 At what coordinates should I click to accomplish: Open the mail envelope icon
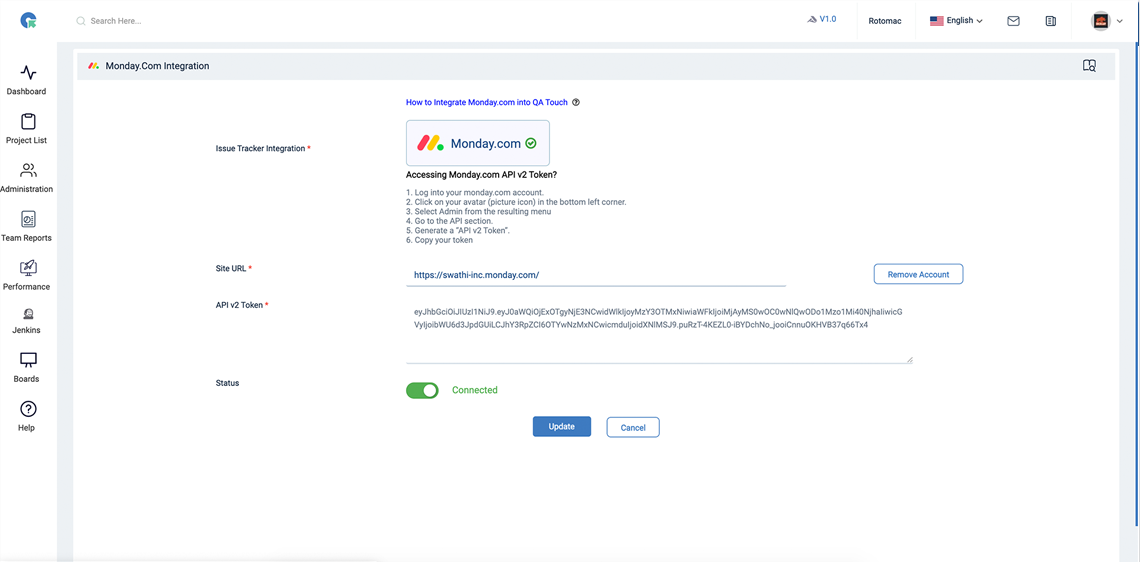click(1013, 21)
